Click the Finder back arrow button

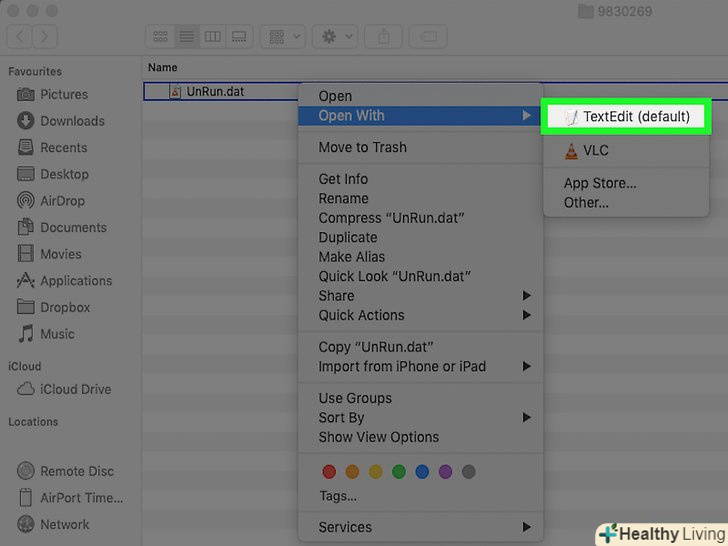(20, 36)
